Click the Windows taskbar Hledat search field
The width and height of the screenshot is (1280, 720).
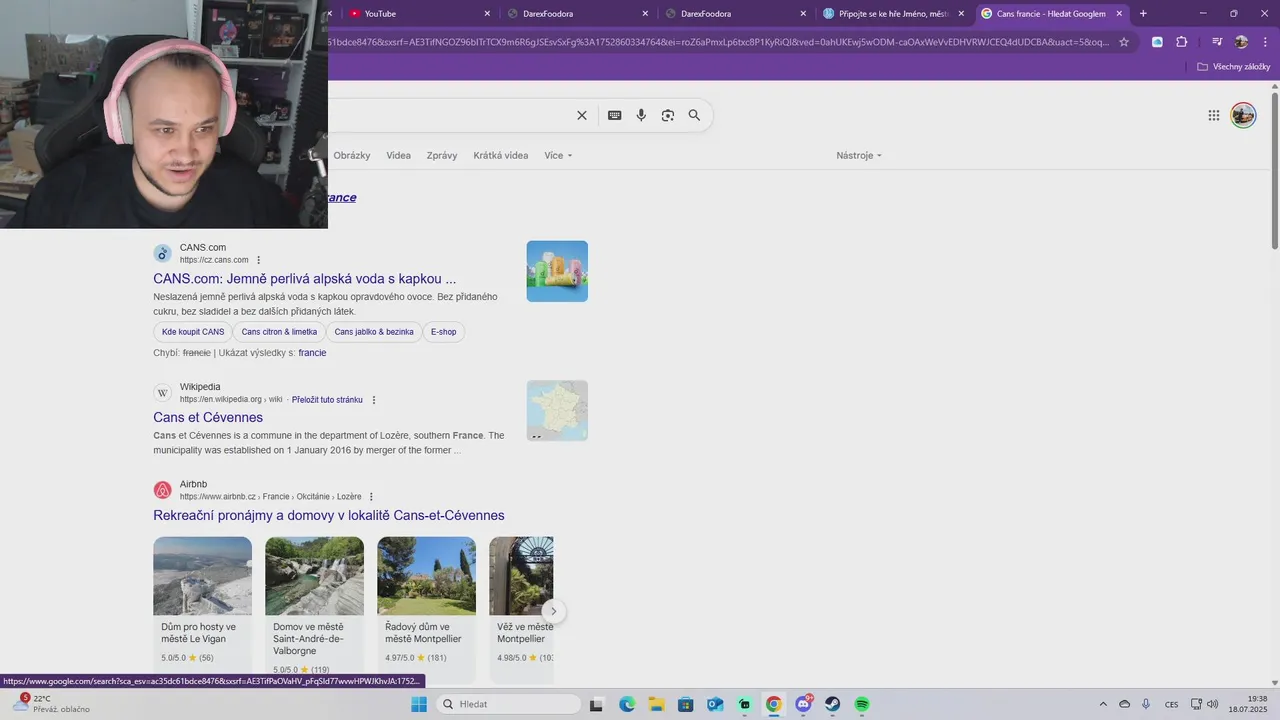pyautogui.click(x=507, y=704)
